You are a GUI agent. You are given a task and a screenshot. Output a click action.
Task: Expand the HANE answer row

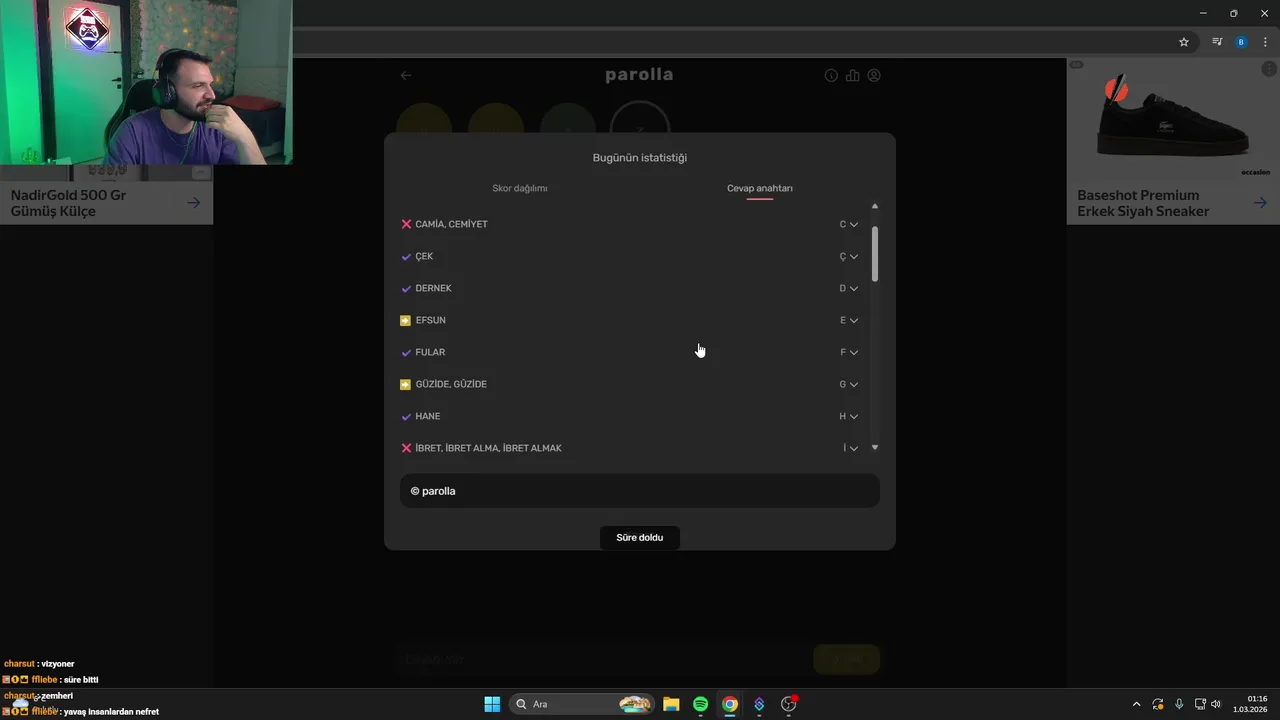click(x=630, y=416)
